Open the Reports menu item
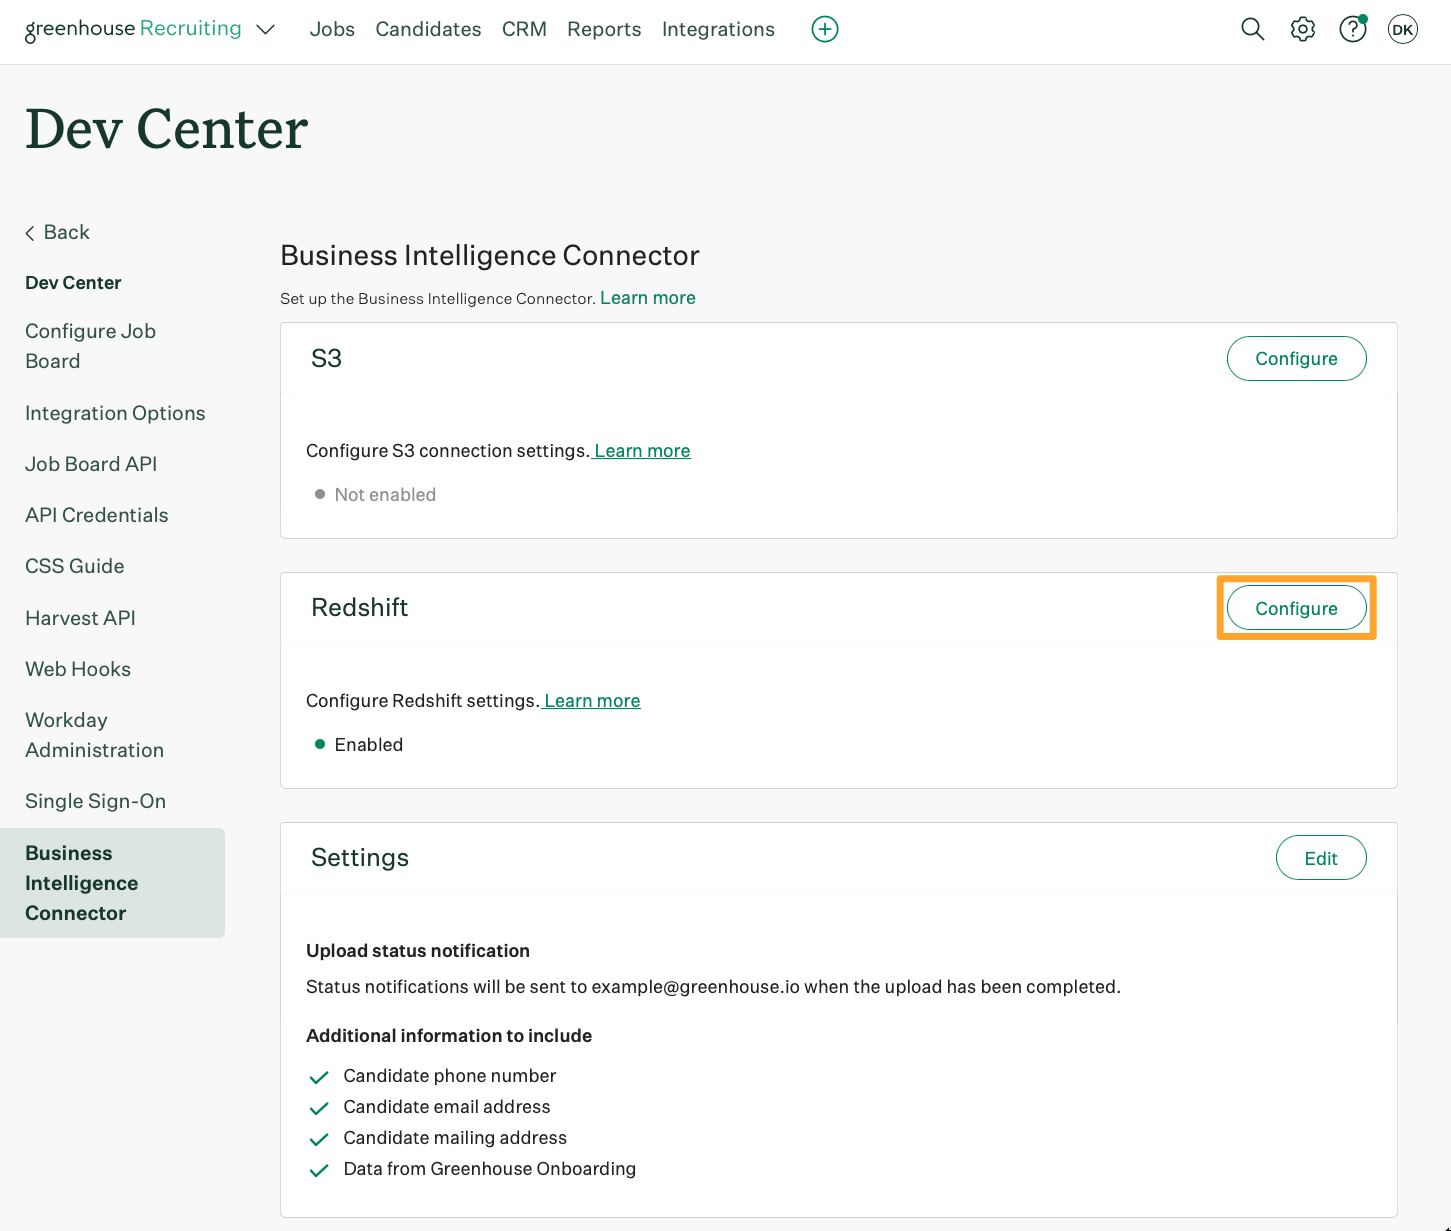This screenshot has width=1451, height=1231. (604, 29)
